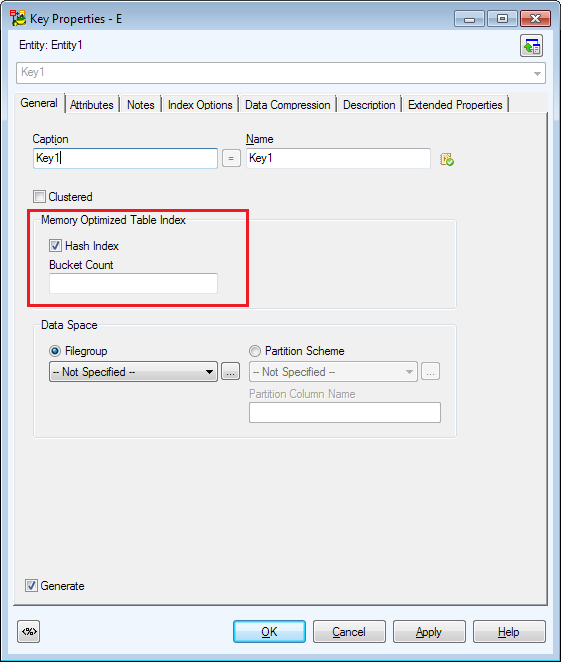561x662 pixels.
Task: Click into the Caption input field
Action: click(x=125, y=158)
